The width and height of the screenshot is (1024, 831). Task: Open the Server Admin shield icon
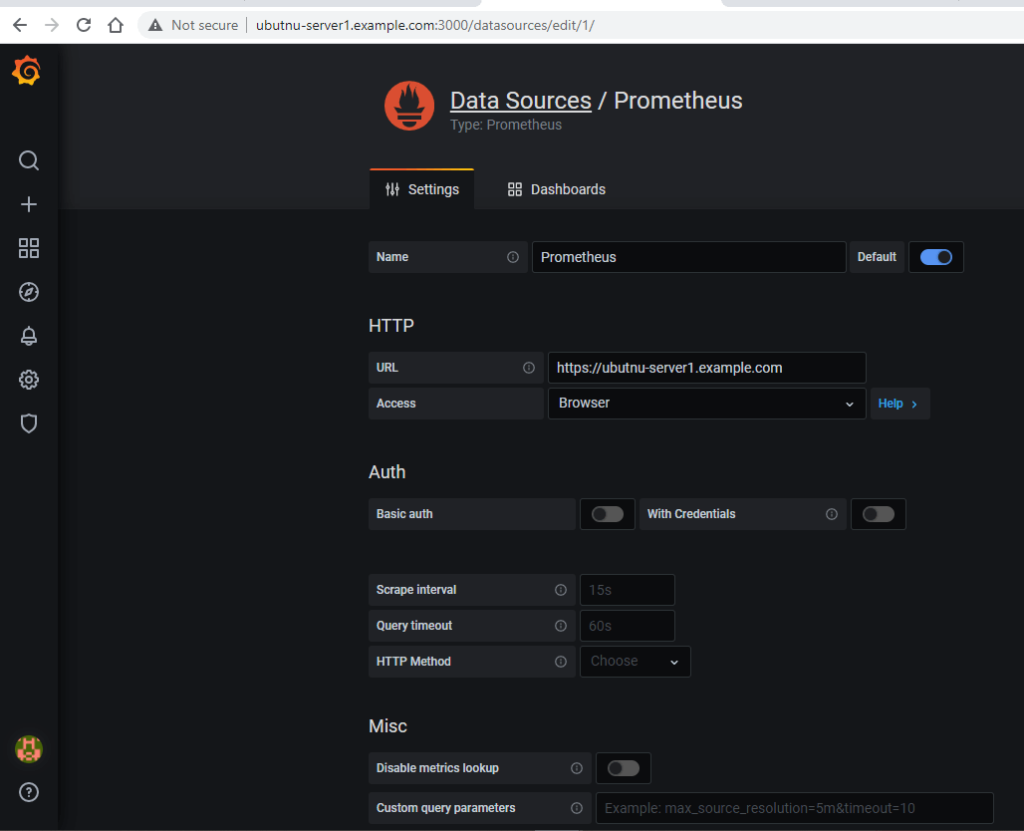tap(29, 423)
